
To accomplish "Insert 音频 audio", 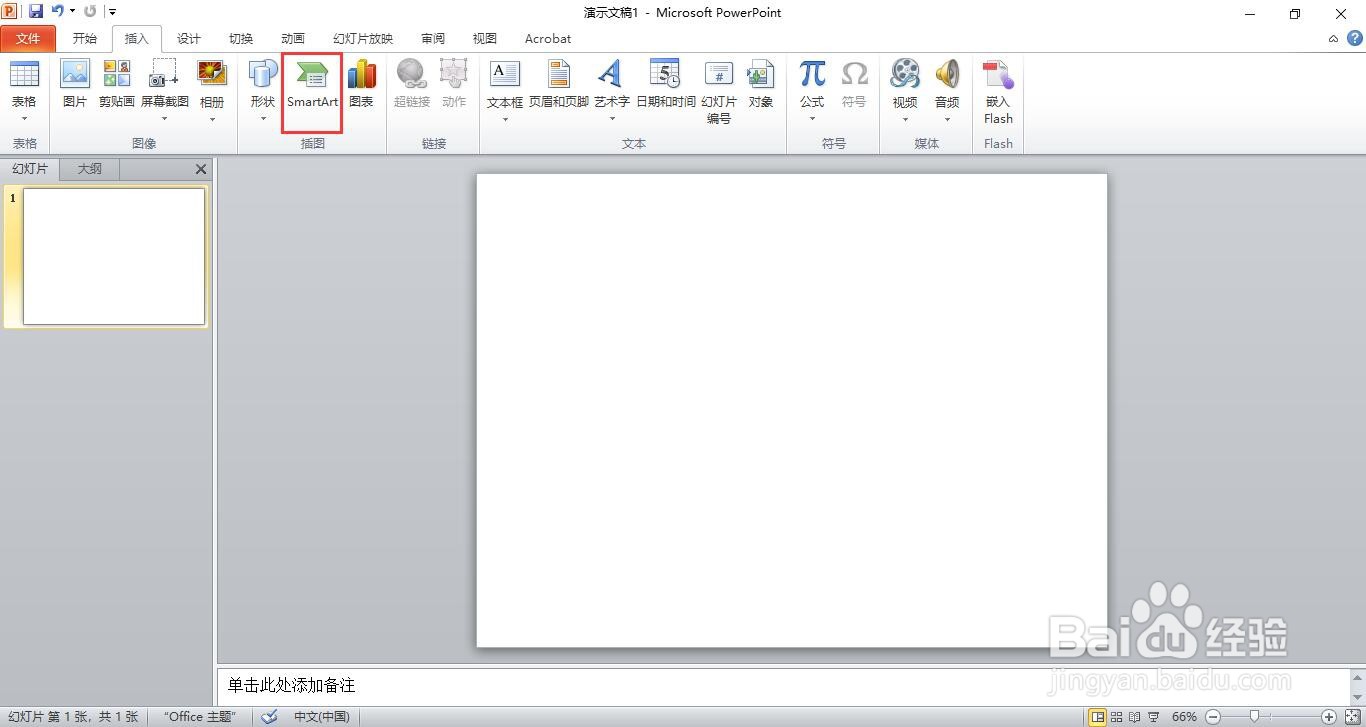I will coord(947,74).
